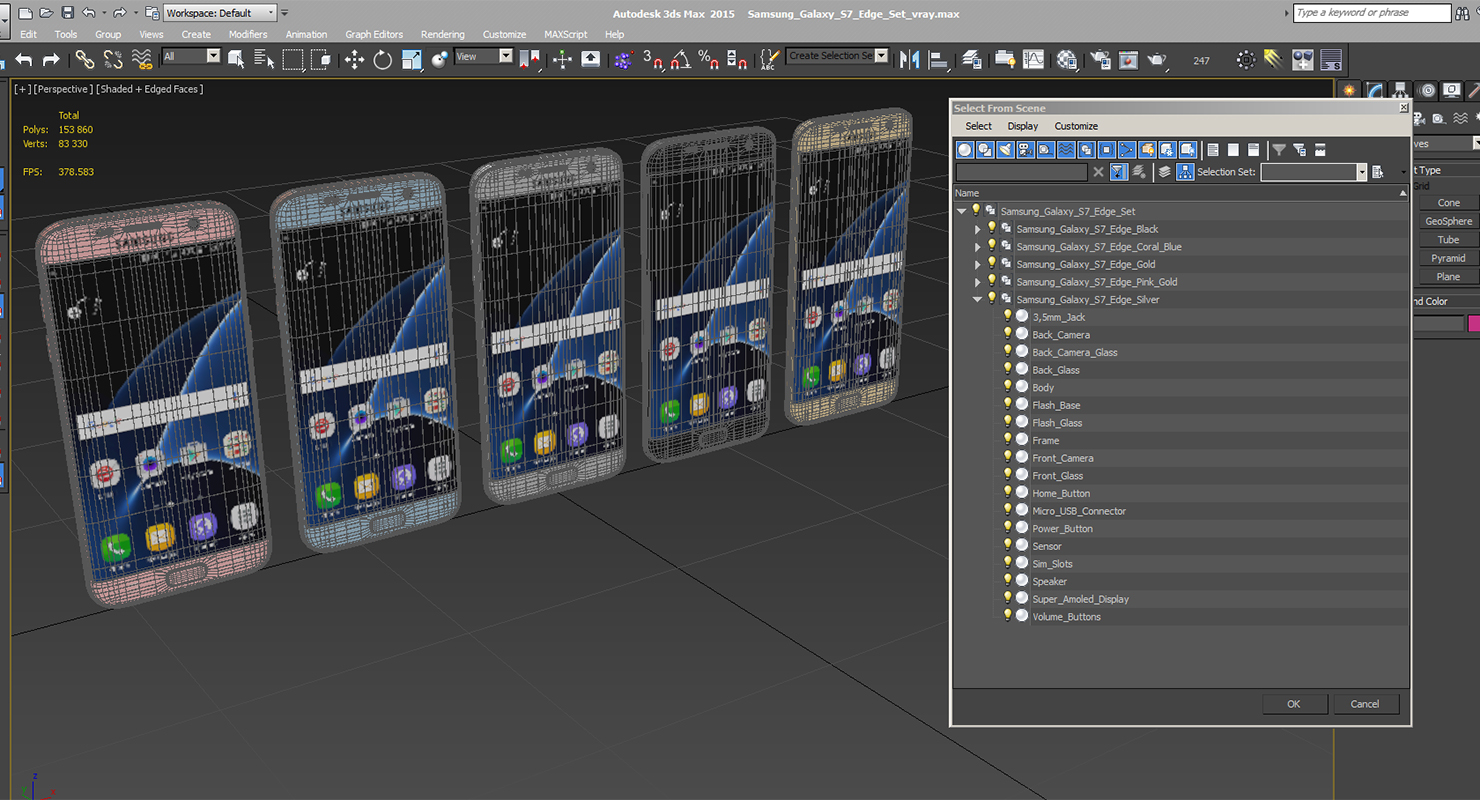Toggle Display Lights filter in dialog
1480x800 pixels.
1005,150
